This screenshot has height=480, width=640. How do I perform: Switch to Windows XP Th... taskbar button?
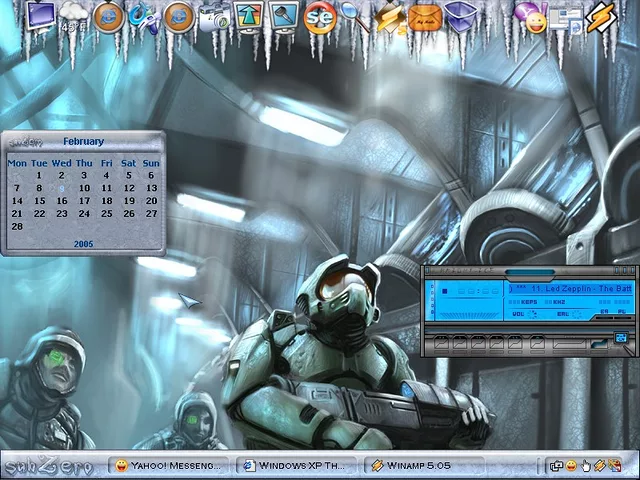296,465
